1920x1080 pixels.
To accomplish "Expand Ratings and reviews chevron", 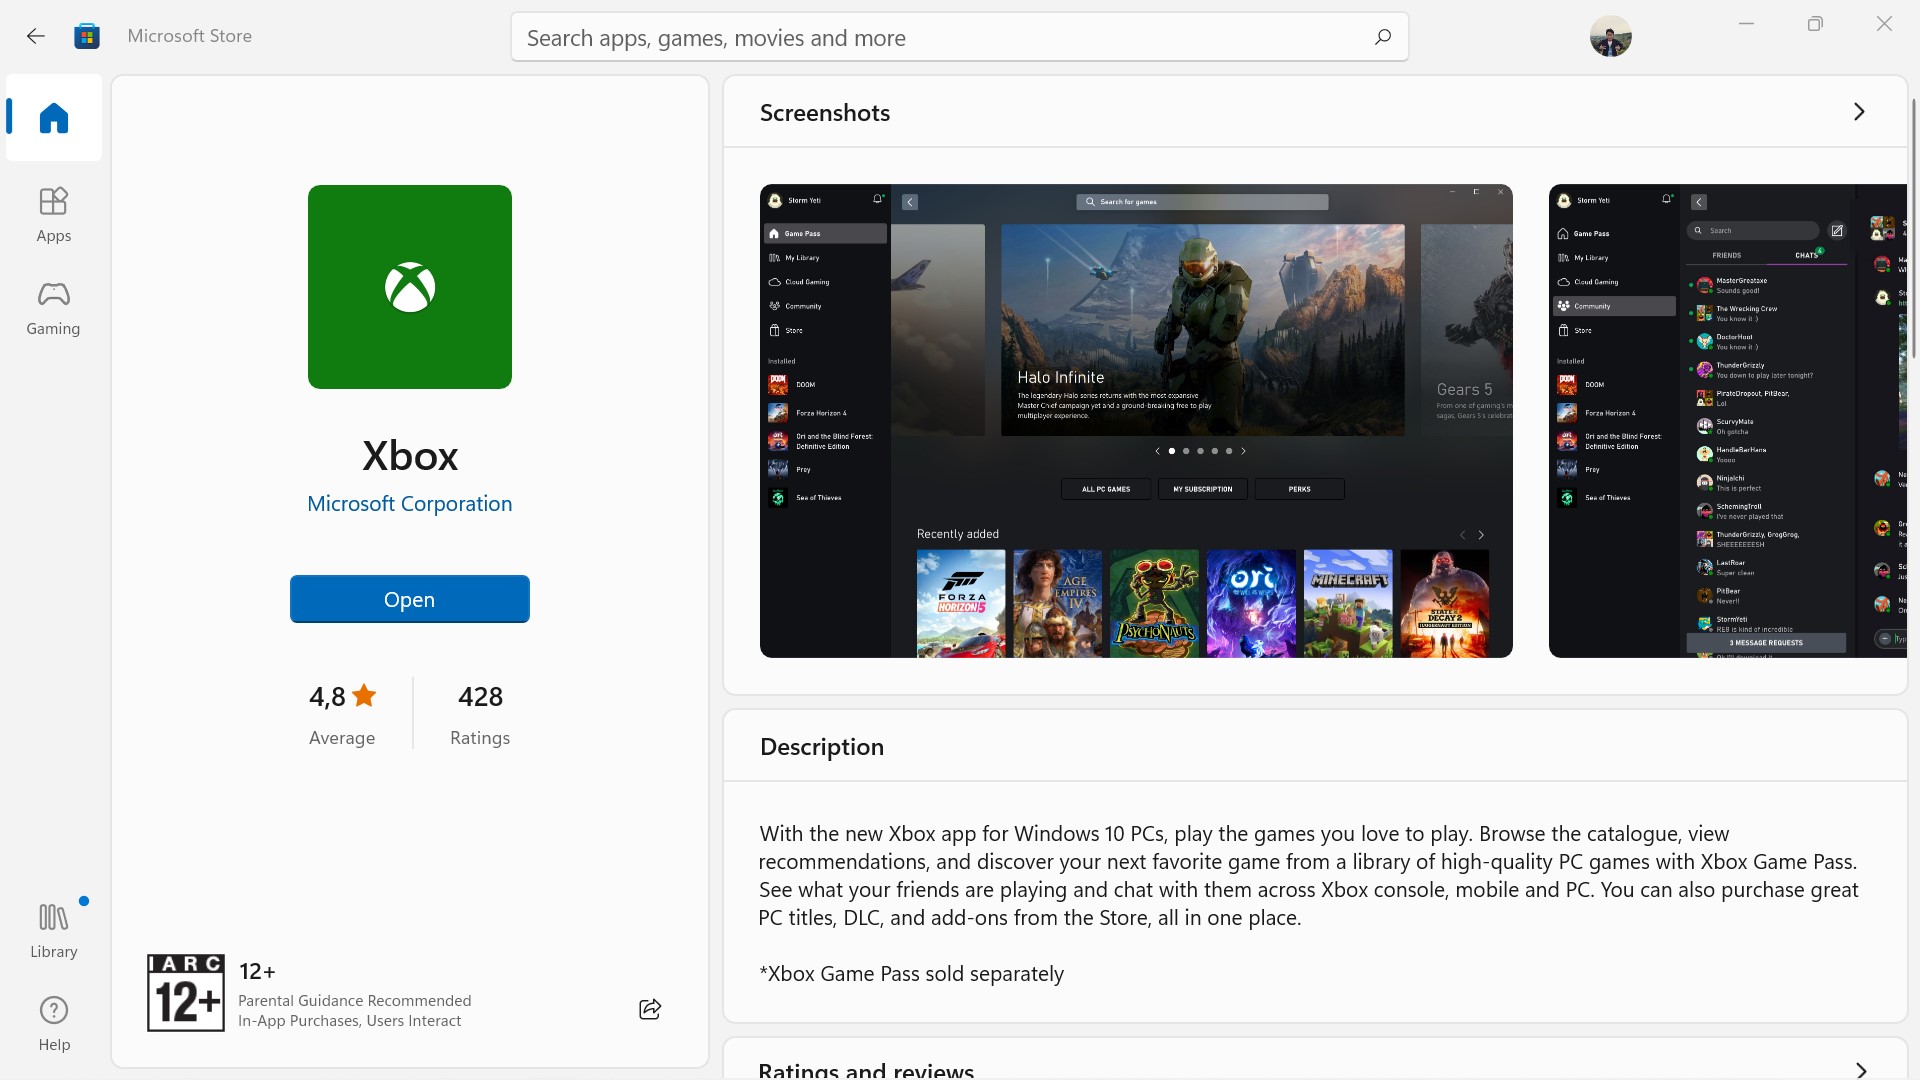I will pyautogui.click(x=1861, y=1070).
